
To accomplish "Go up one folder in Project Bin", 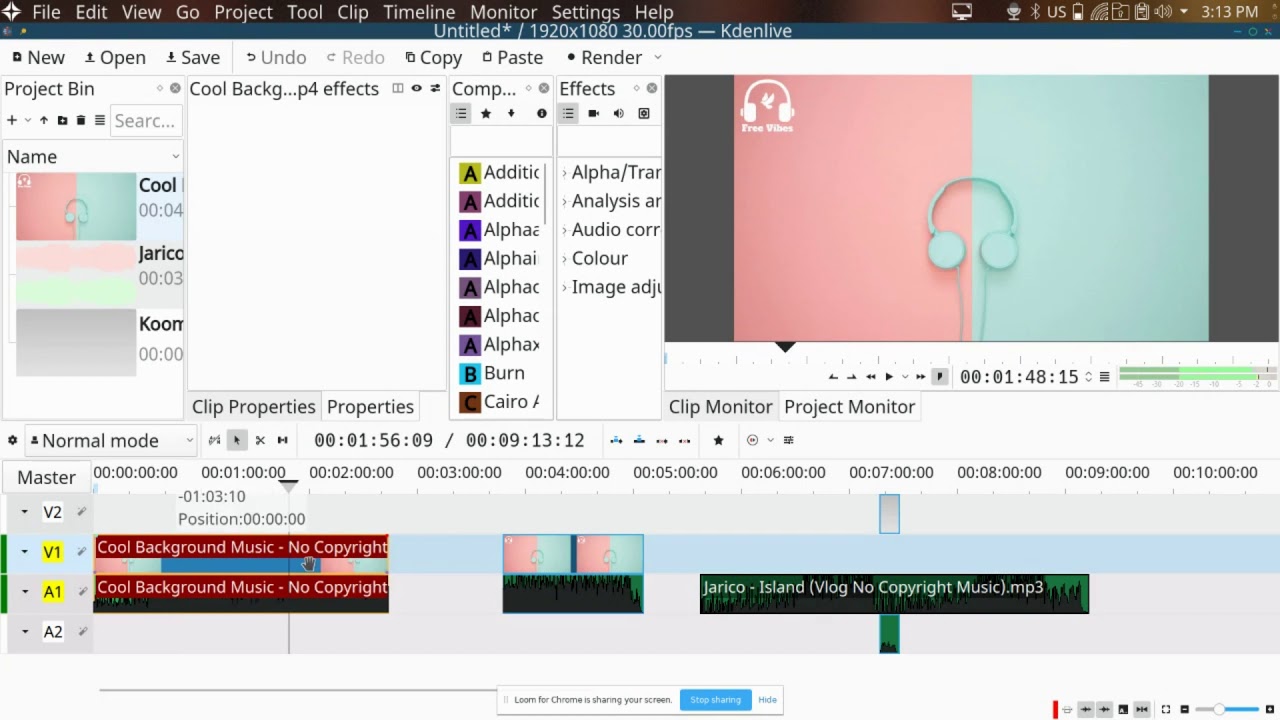I will [44, 120].
